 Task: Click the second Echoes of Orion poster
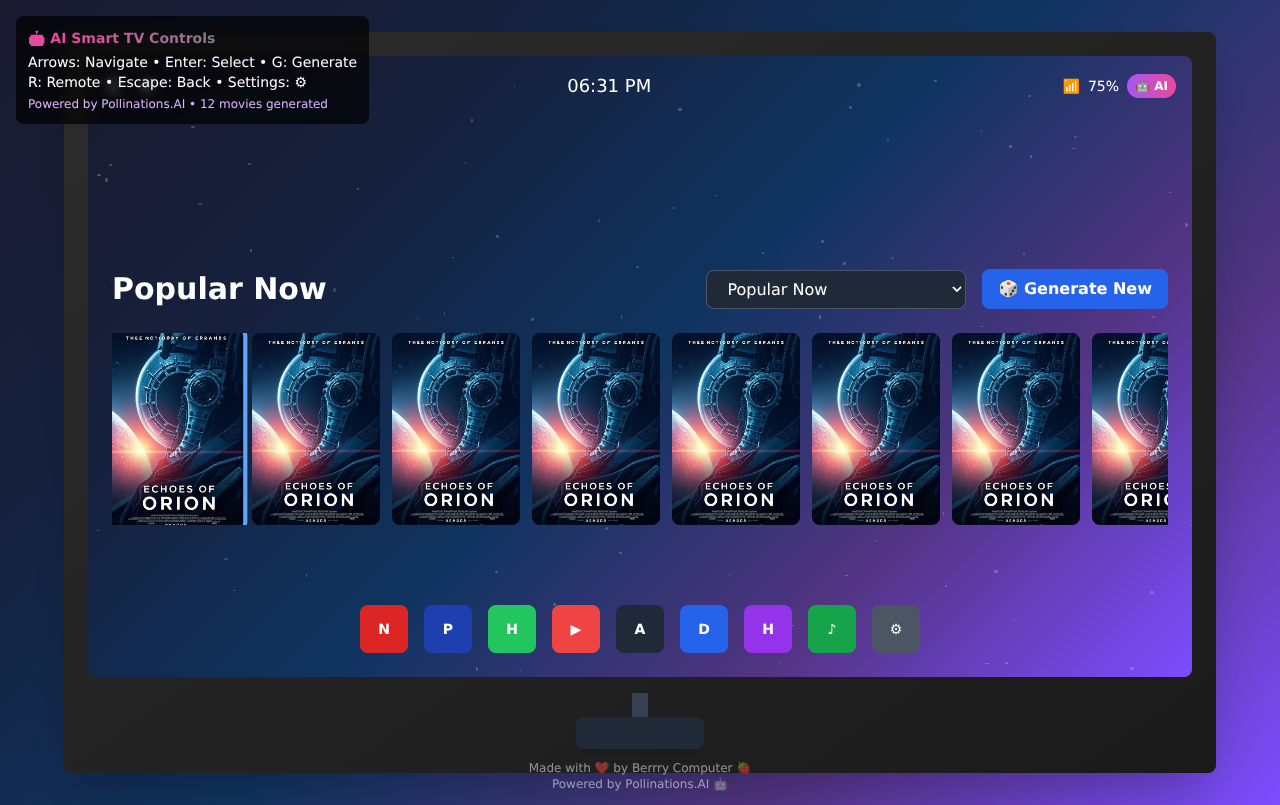click(316, 429)
